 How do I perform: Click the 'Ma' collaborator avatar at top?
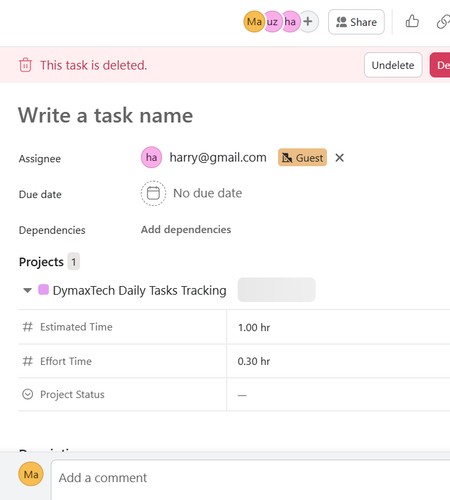(254, 22)
